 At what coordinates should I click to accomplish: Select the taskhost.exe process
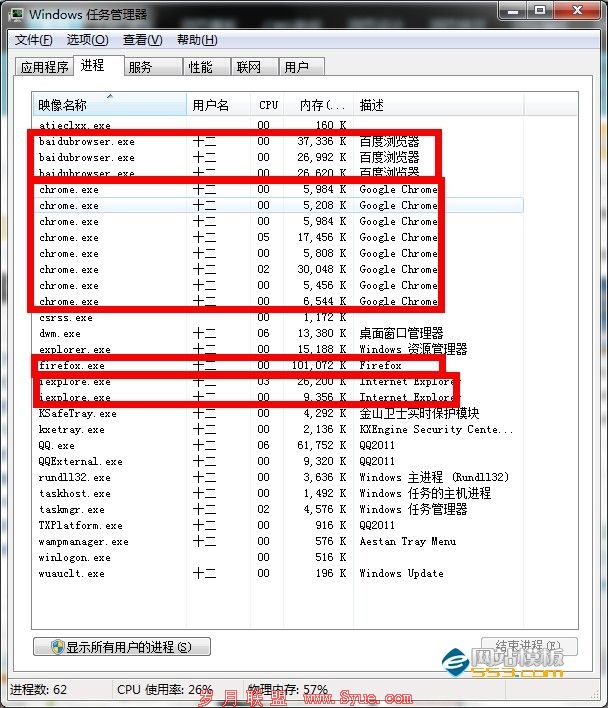tap(278, 494)
